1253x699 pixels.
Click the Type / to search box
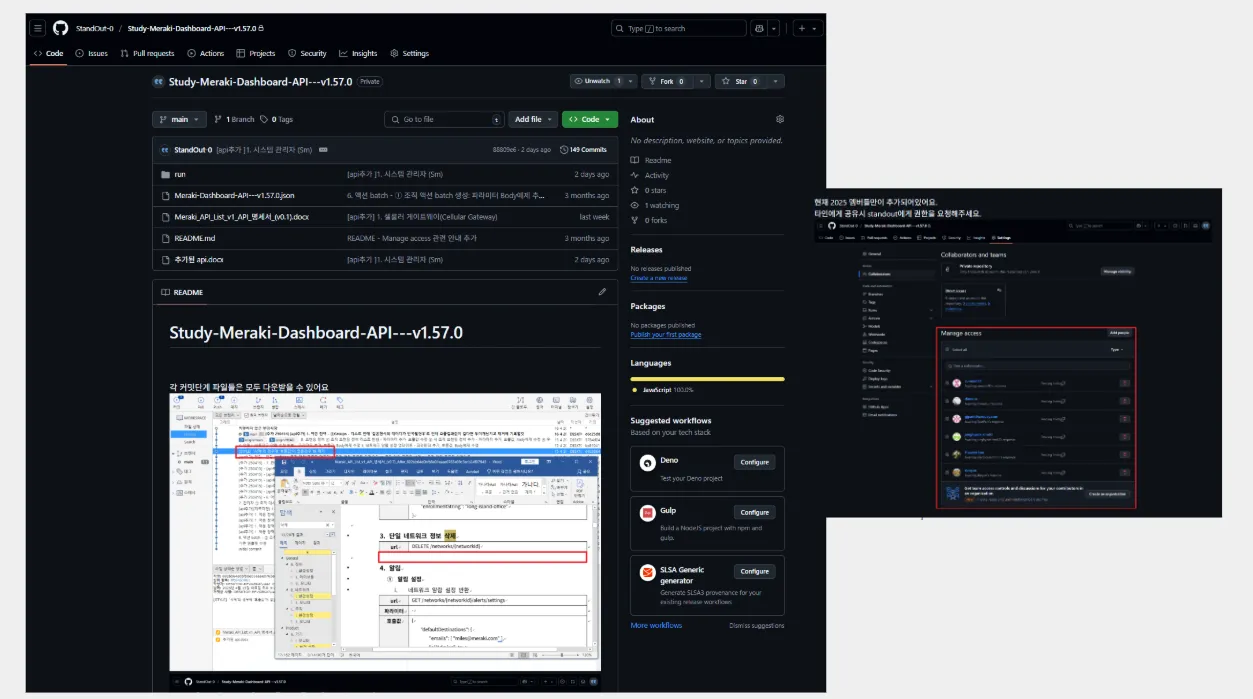[679, 28]
